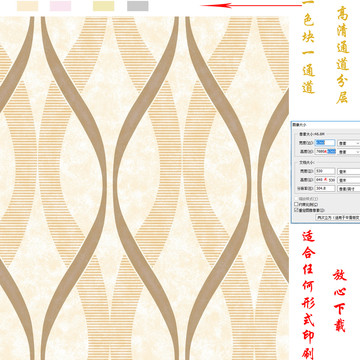Click the red arrow pointing to swatches
The width and height of the screenshot is (360, 360).
point(252,5)
